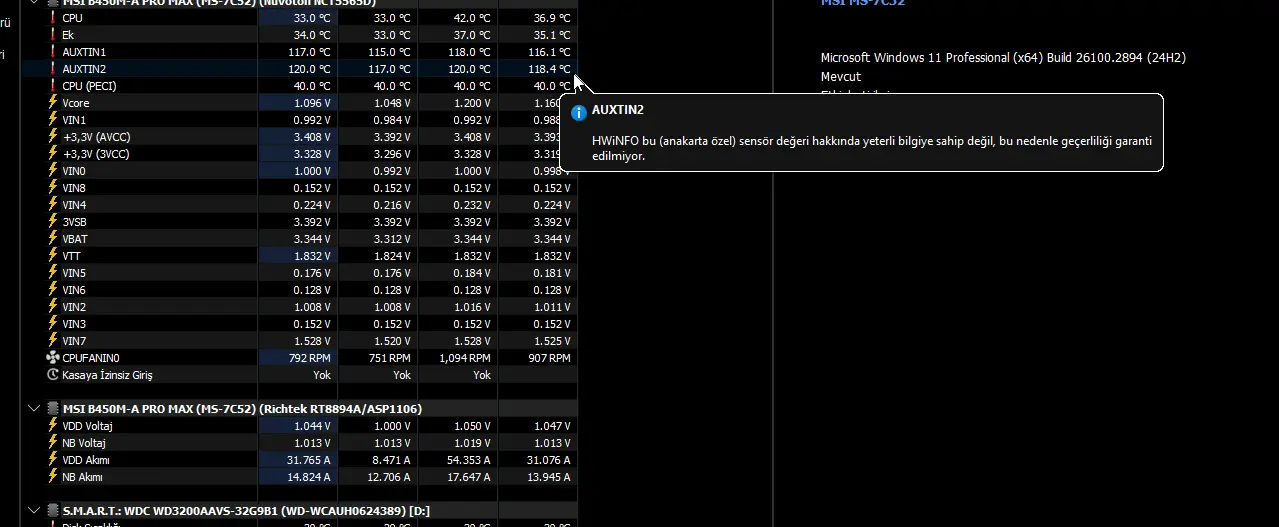The width and height of the screenshot is (1279, 527).
Task: Click the VDD Voltaj lightning icon
Action: [53, 426]
